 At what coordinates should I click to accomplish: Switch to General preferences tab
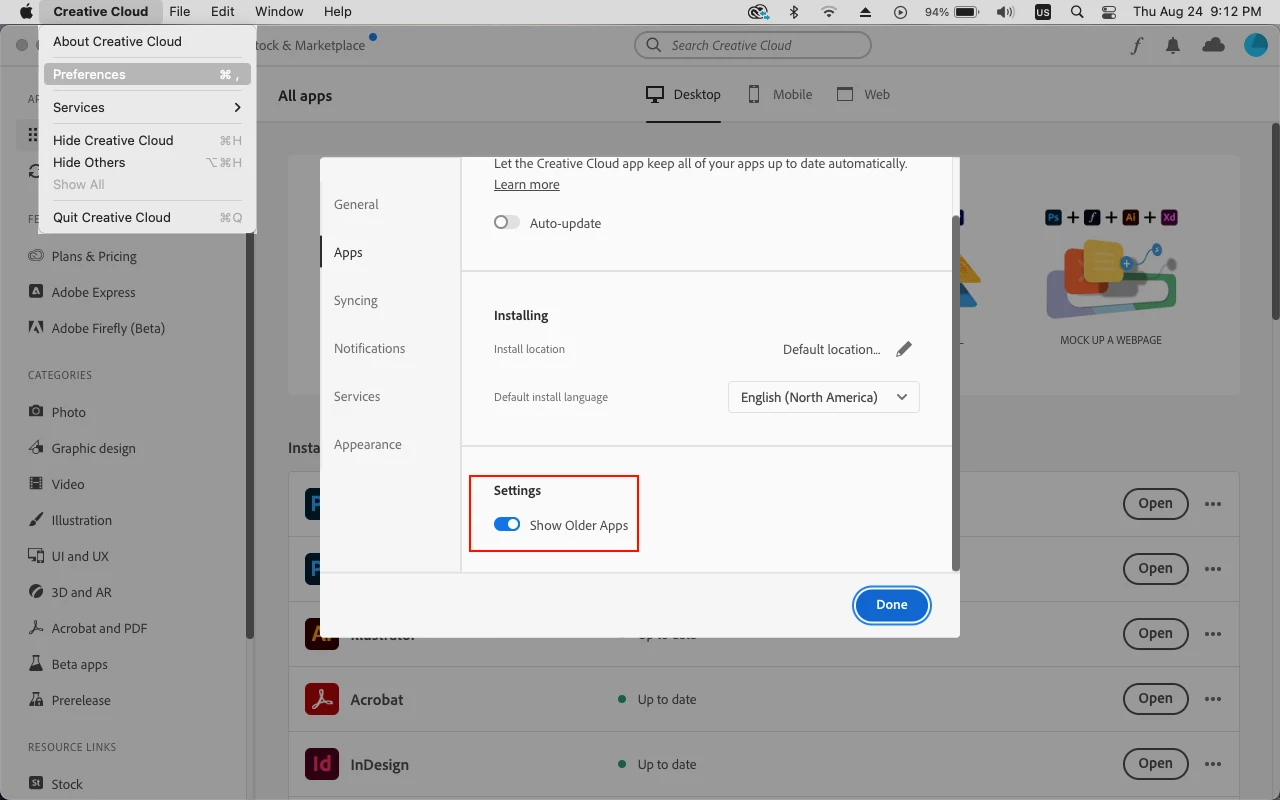tap(356, 204)
